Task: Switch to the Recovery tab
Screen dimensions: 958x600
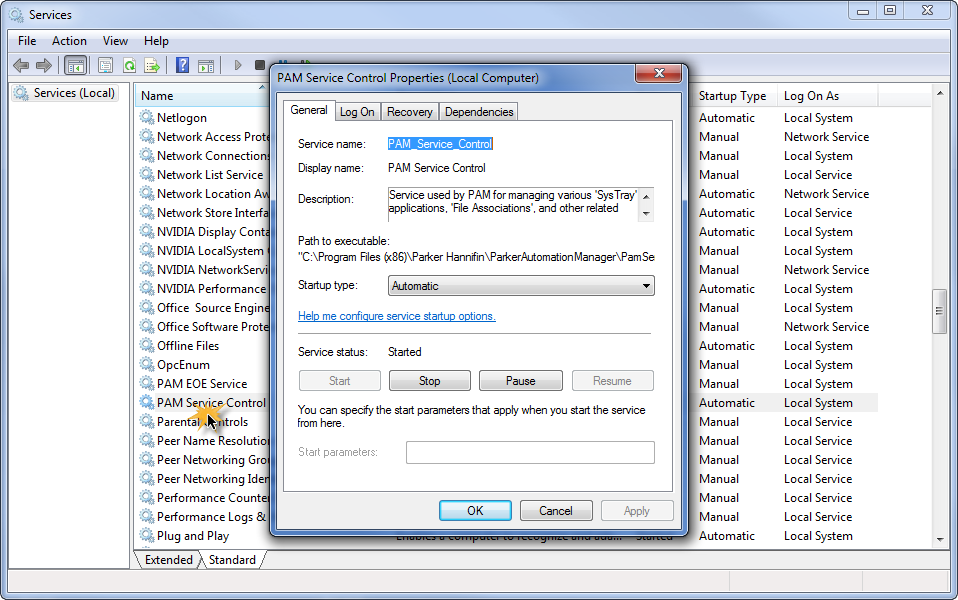Action: point(409,112)
